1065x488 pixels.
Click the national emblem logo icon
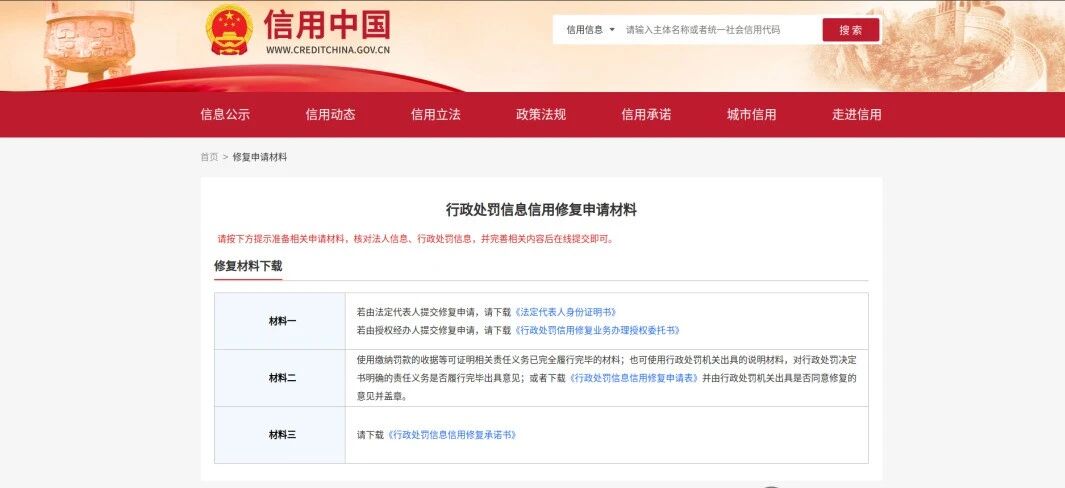230,30
